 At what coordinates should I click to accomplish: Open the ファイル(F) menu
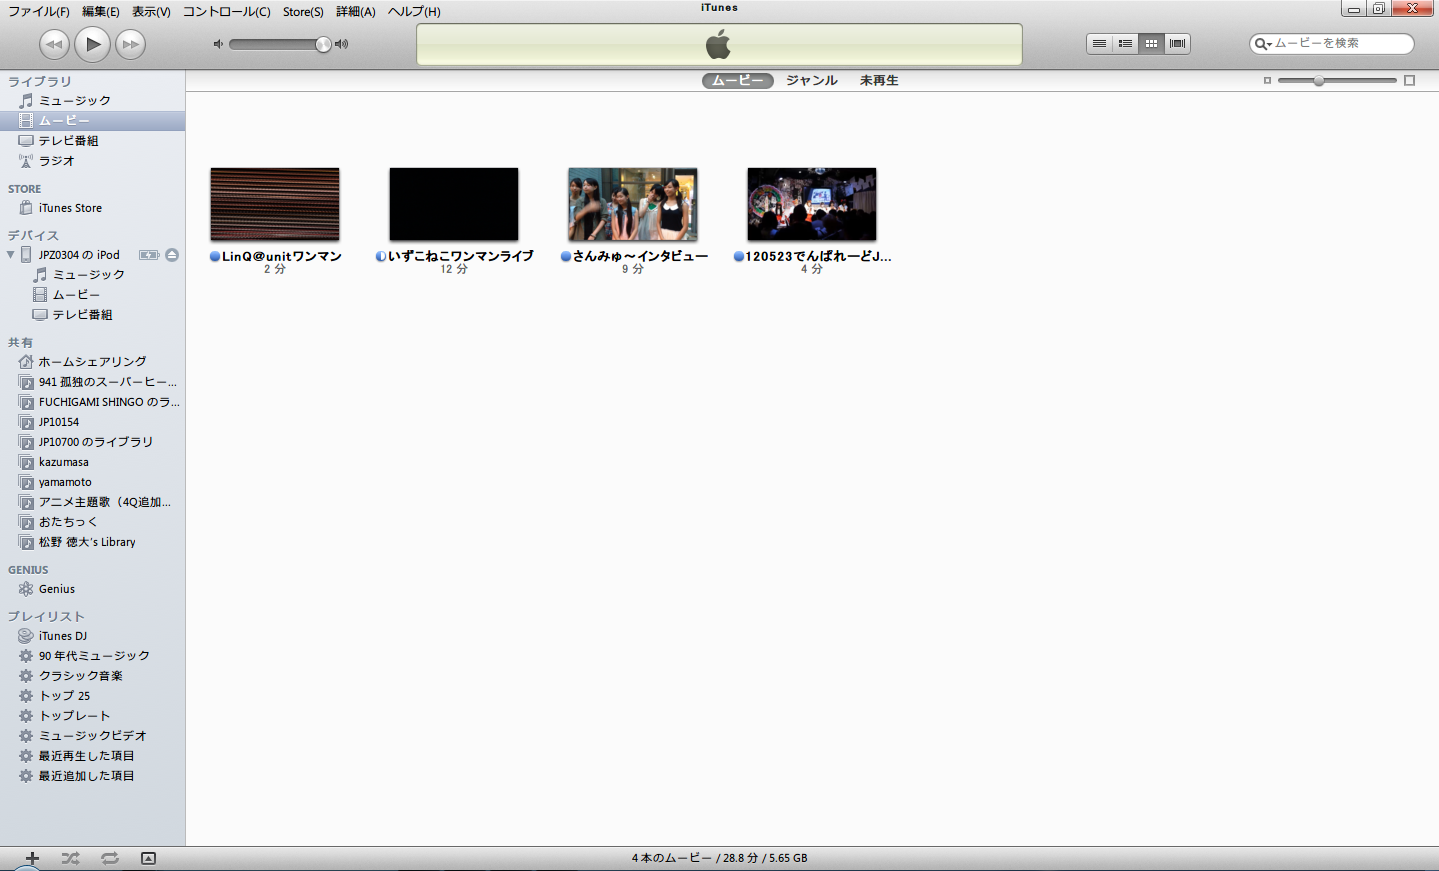(x=39, y=12)
